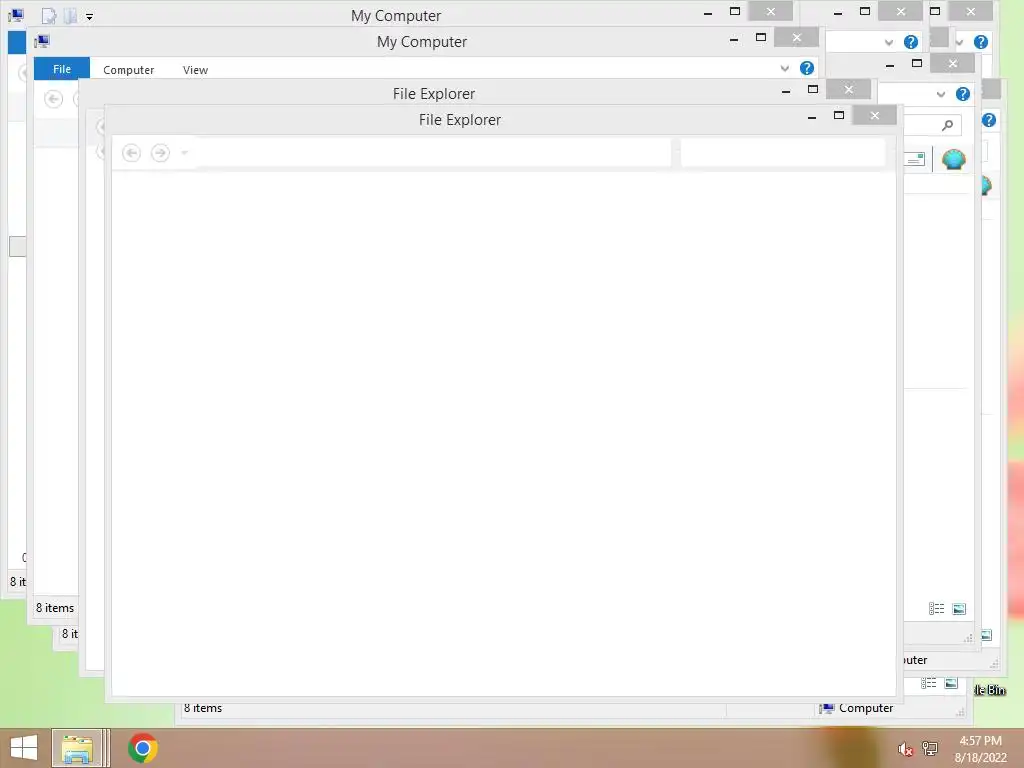Switch to the Computer ribbon tab
The height and width of the screenshot is (768, 1024).
pyautogui.click(x=129, y=70)
